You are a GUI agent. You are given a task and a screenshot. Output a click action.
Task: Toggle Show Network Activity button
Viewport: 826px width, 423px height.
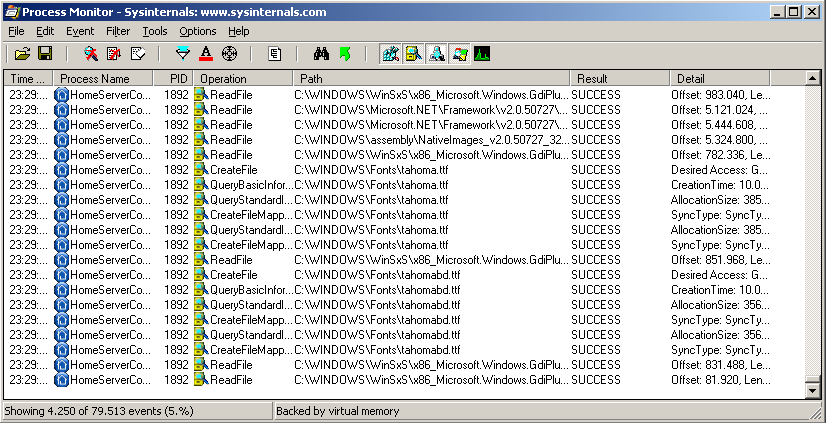point(436,53)
